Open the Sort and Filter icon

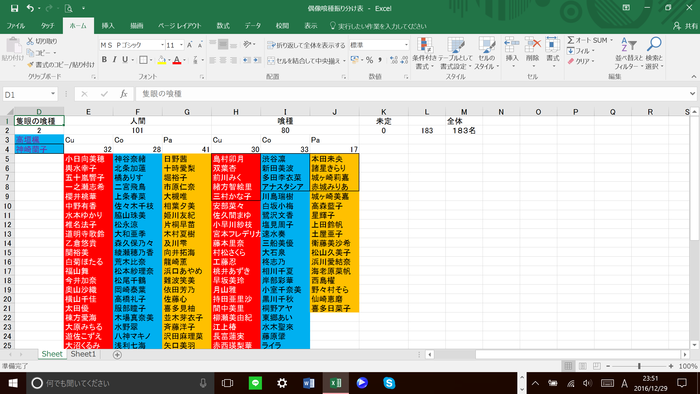coord(629,45)
